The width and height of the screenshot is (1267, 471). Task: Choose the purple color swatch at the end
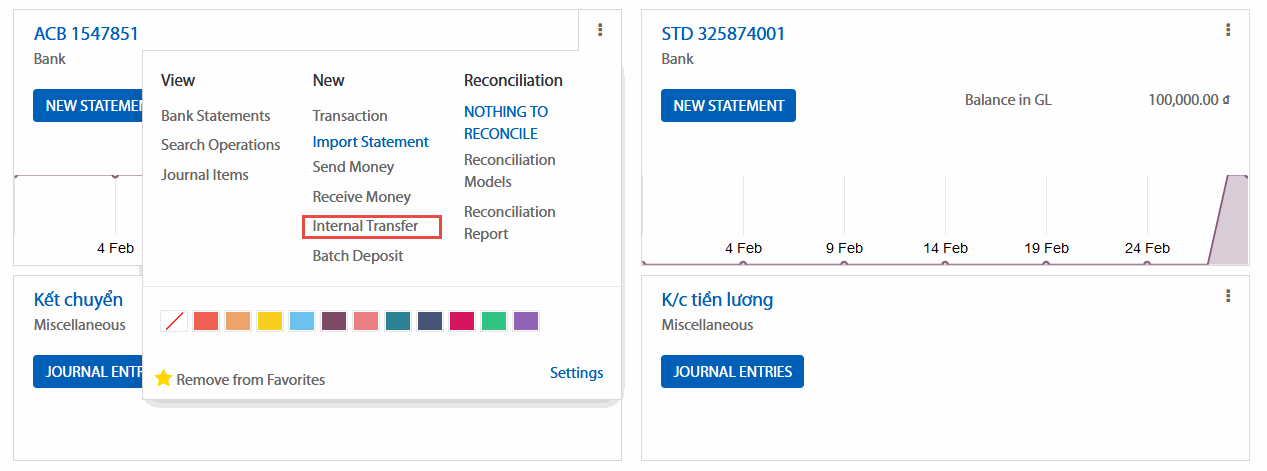click(x=526, y=321)
